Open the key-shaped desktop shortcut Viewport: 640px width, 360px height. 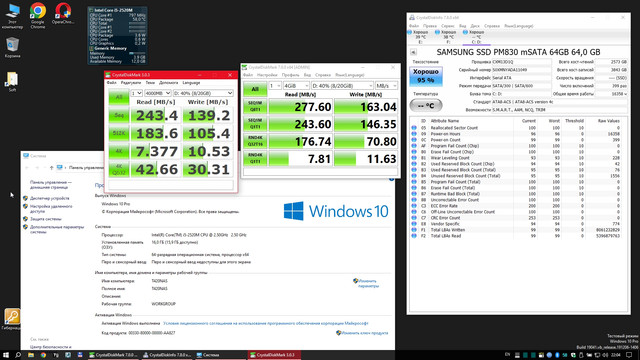(x=11, y=319)
